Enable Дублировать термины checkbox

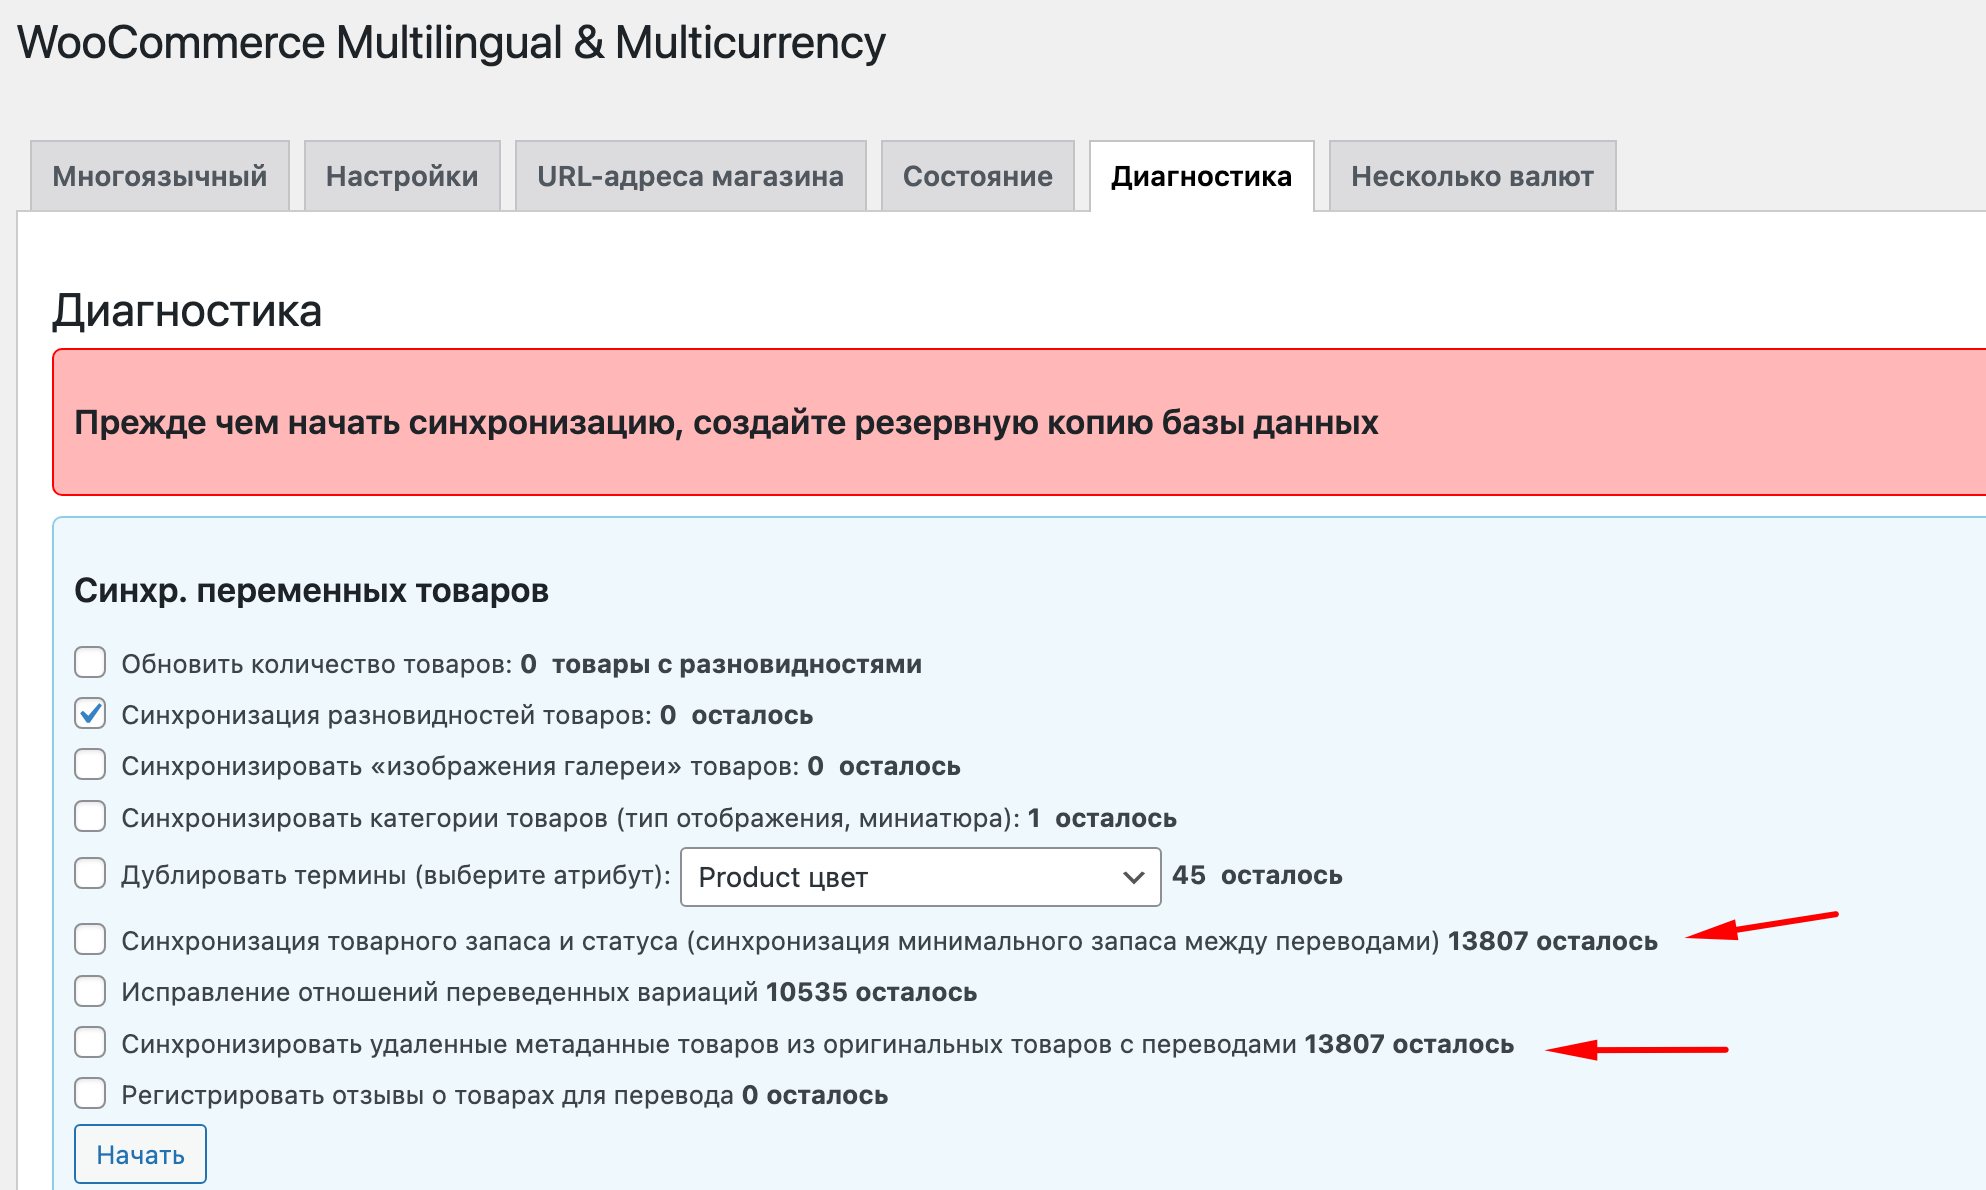point(90,873)
